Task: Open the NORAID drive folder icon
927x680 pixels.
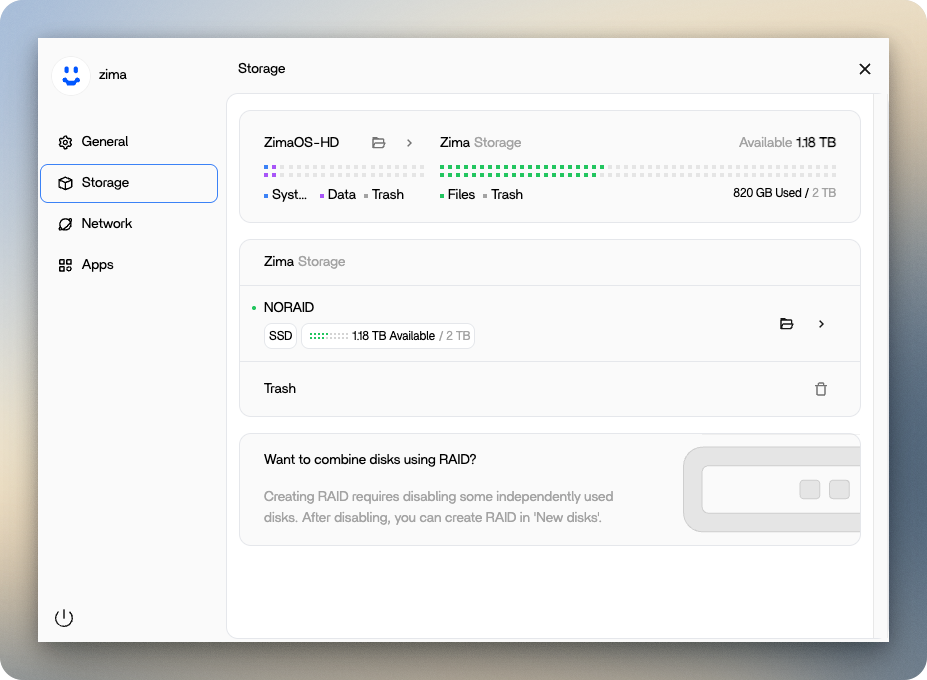Action: pos(786,324)
